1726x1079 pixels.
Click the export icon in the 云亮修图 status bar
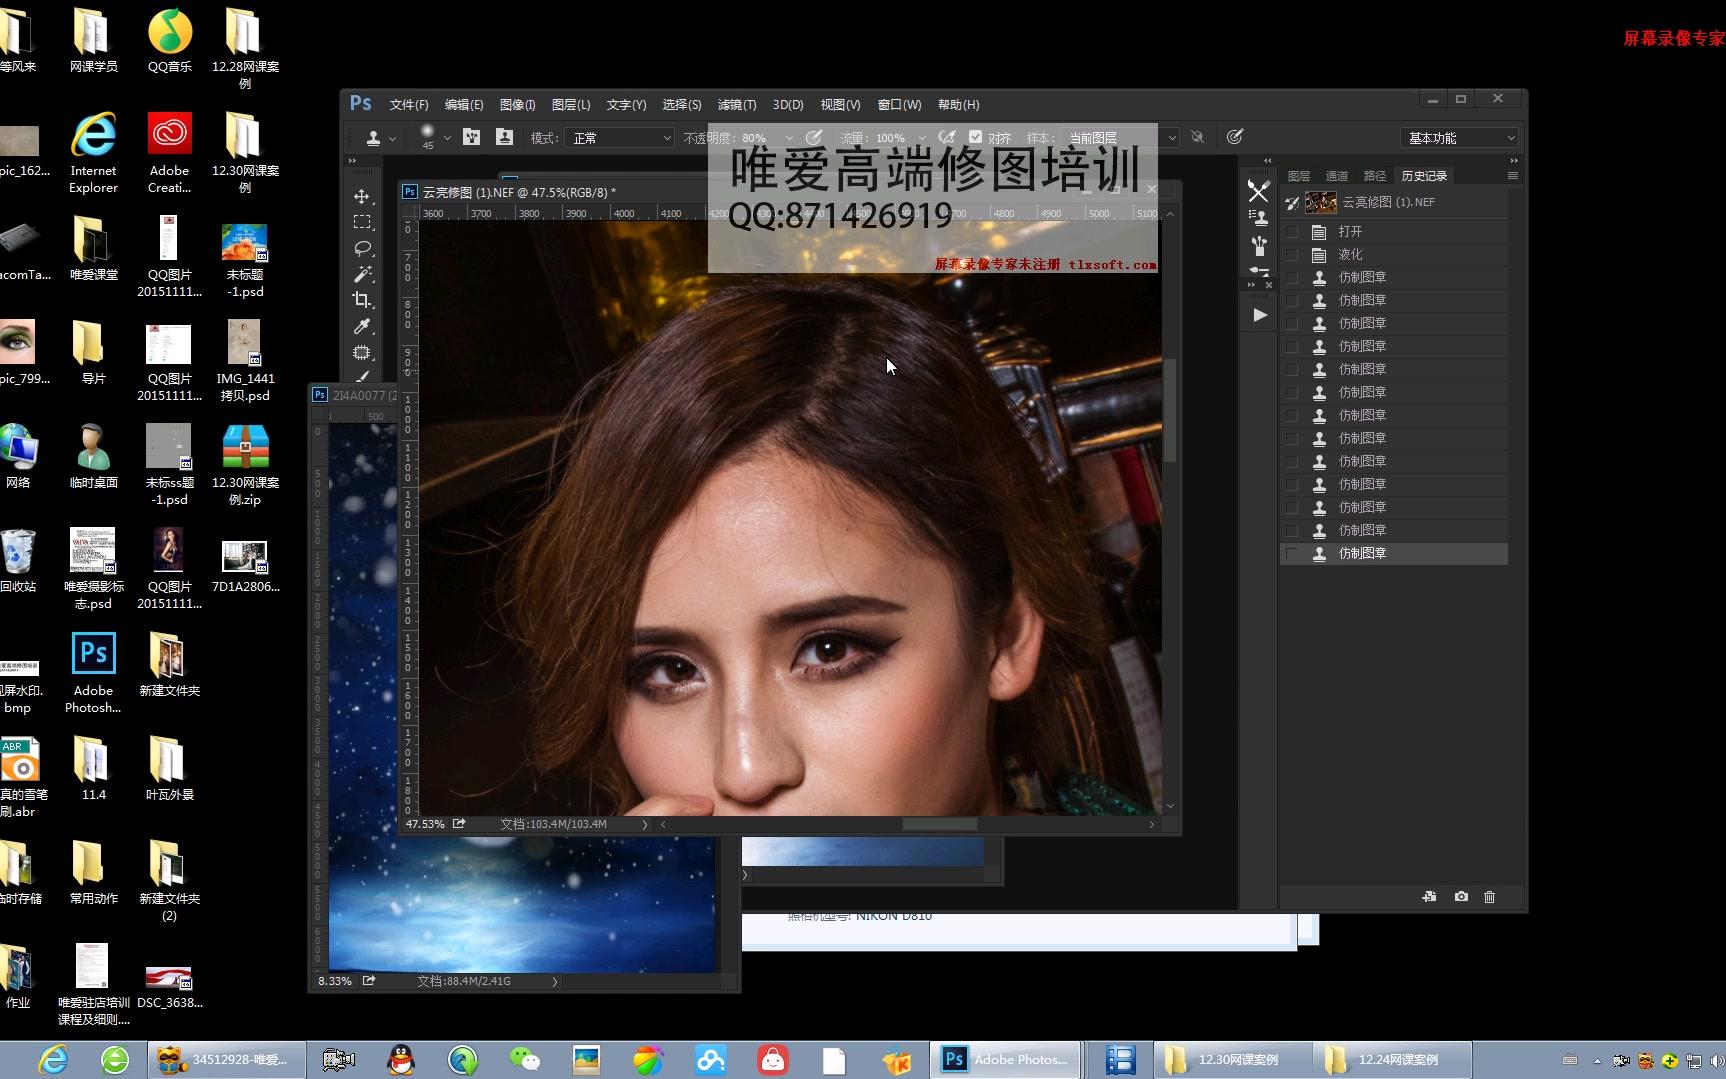coord(459,824)
